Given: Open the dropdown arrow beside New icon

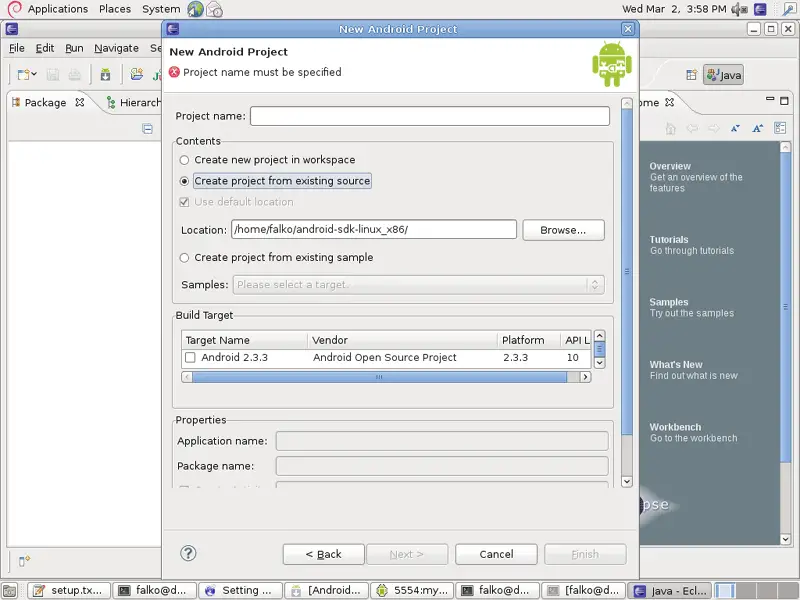Looking at the screenshot, I should pyautogui.click(x=34, y=74).
